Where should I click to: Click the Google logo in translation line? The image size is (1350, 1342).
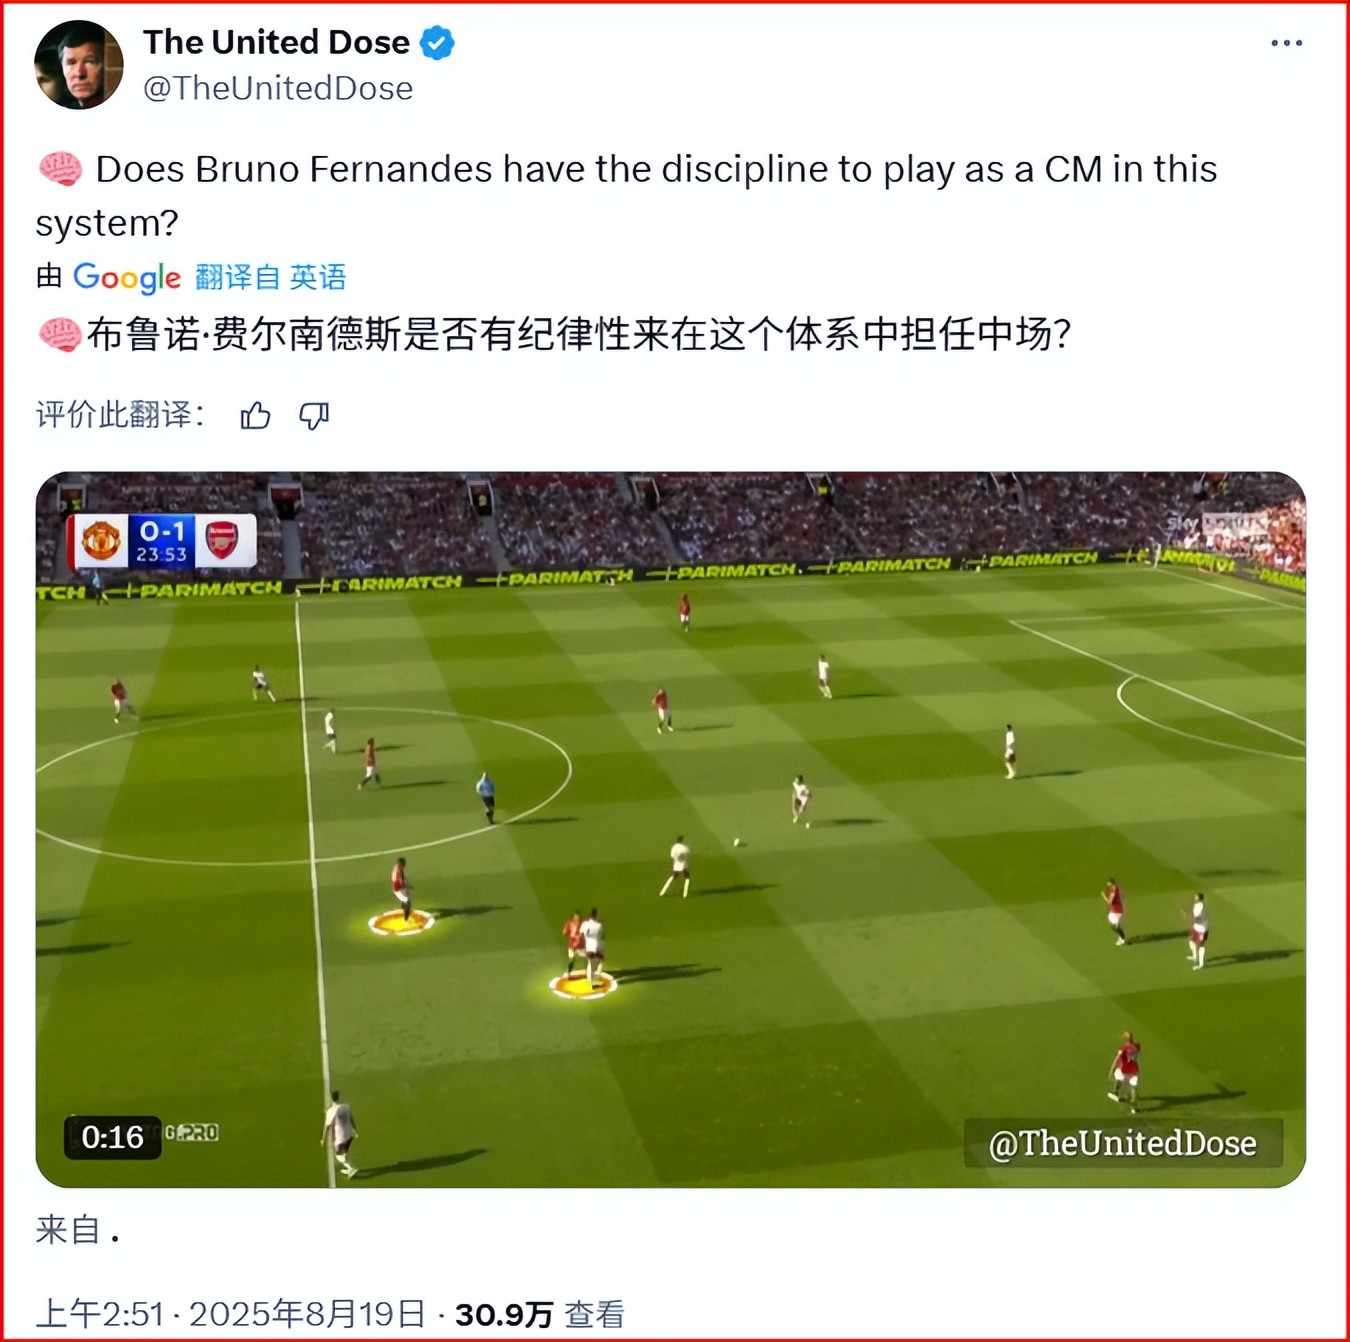(x=127, y=277)
